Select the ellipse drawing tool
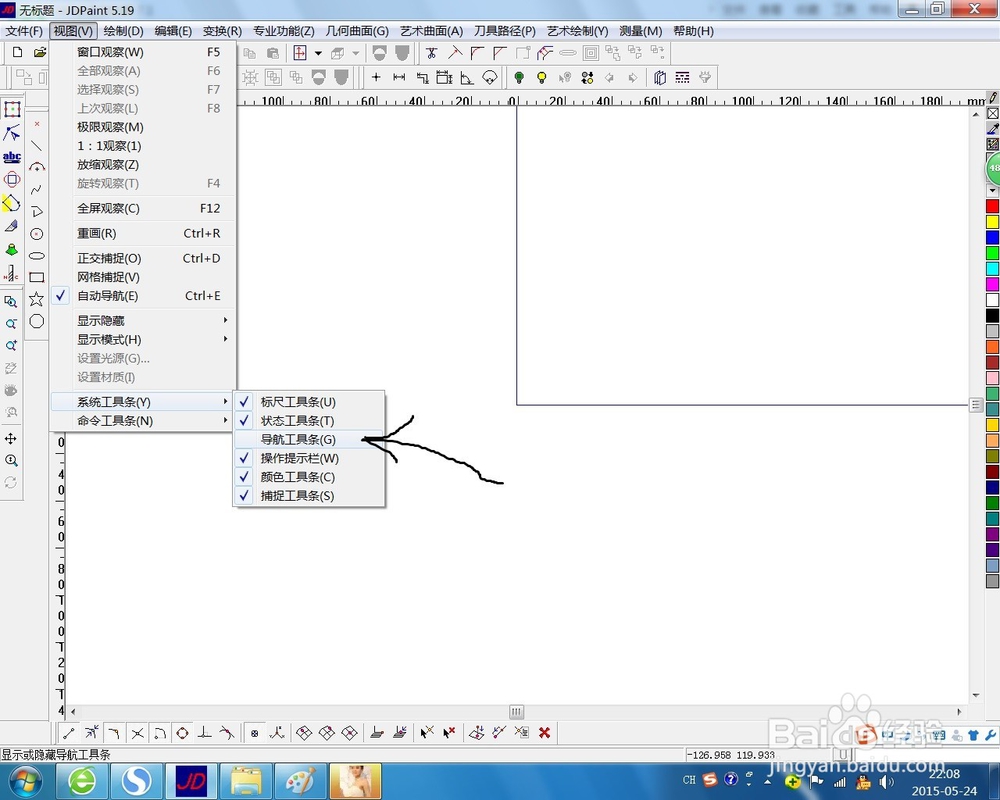1000x800 pixels. (x=36, y=256)
